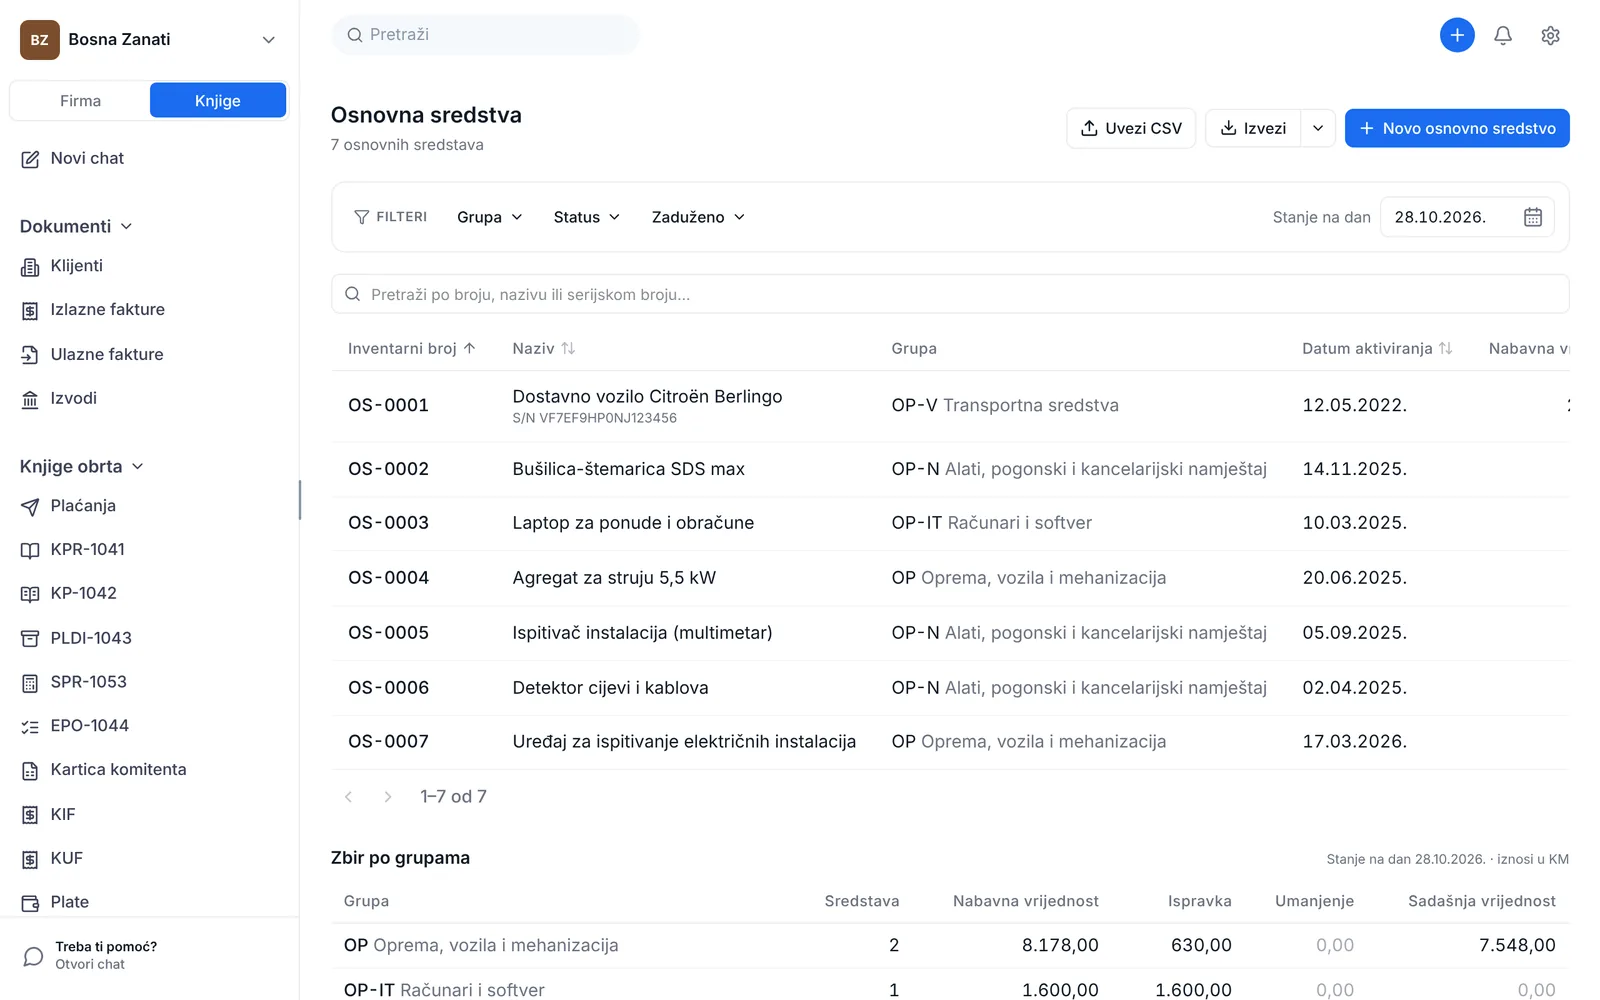
Task: Open the Treba ti pomoć chat link
Action: pyautogui.click(x=90, y=956)
